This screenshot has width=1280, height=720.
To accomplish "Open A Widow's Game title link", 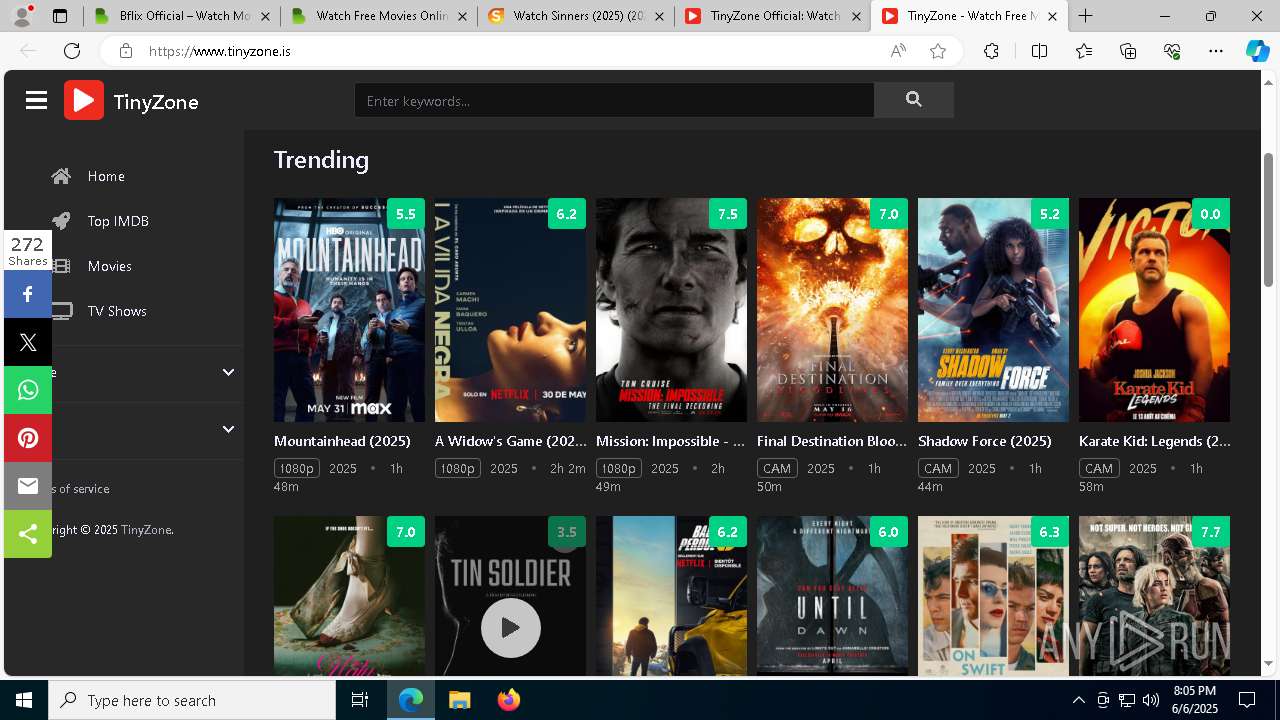I will pos(510,441).
